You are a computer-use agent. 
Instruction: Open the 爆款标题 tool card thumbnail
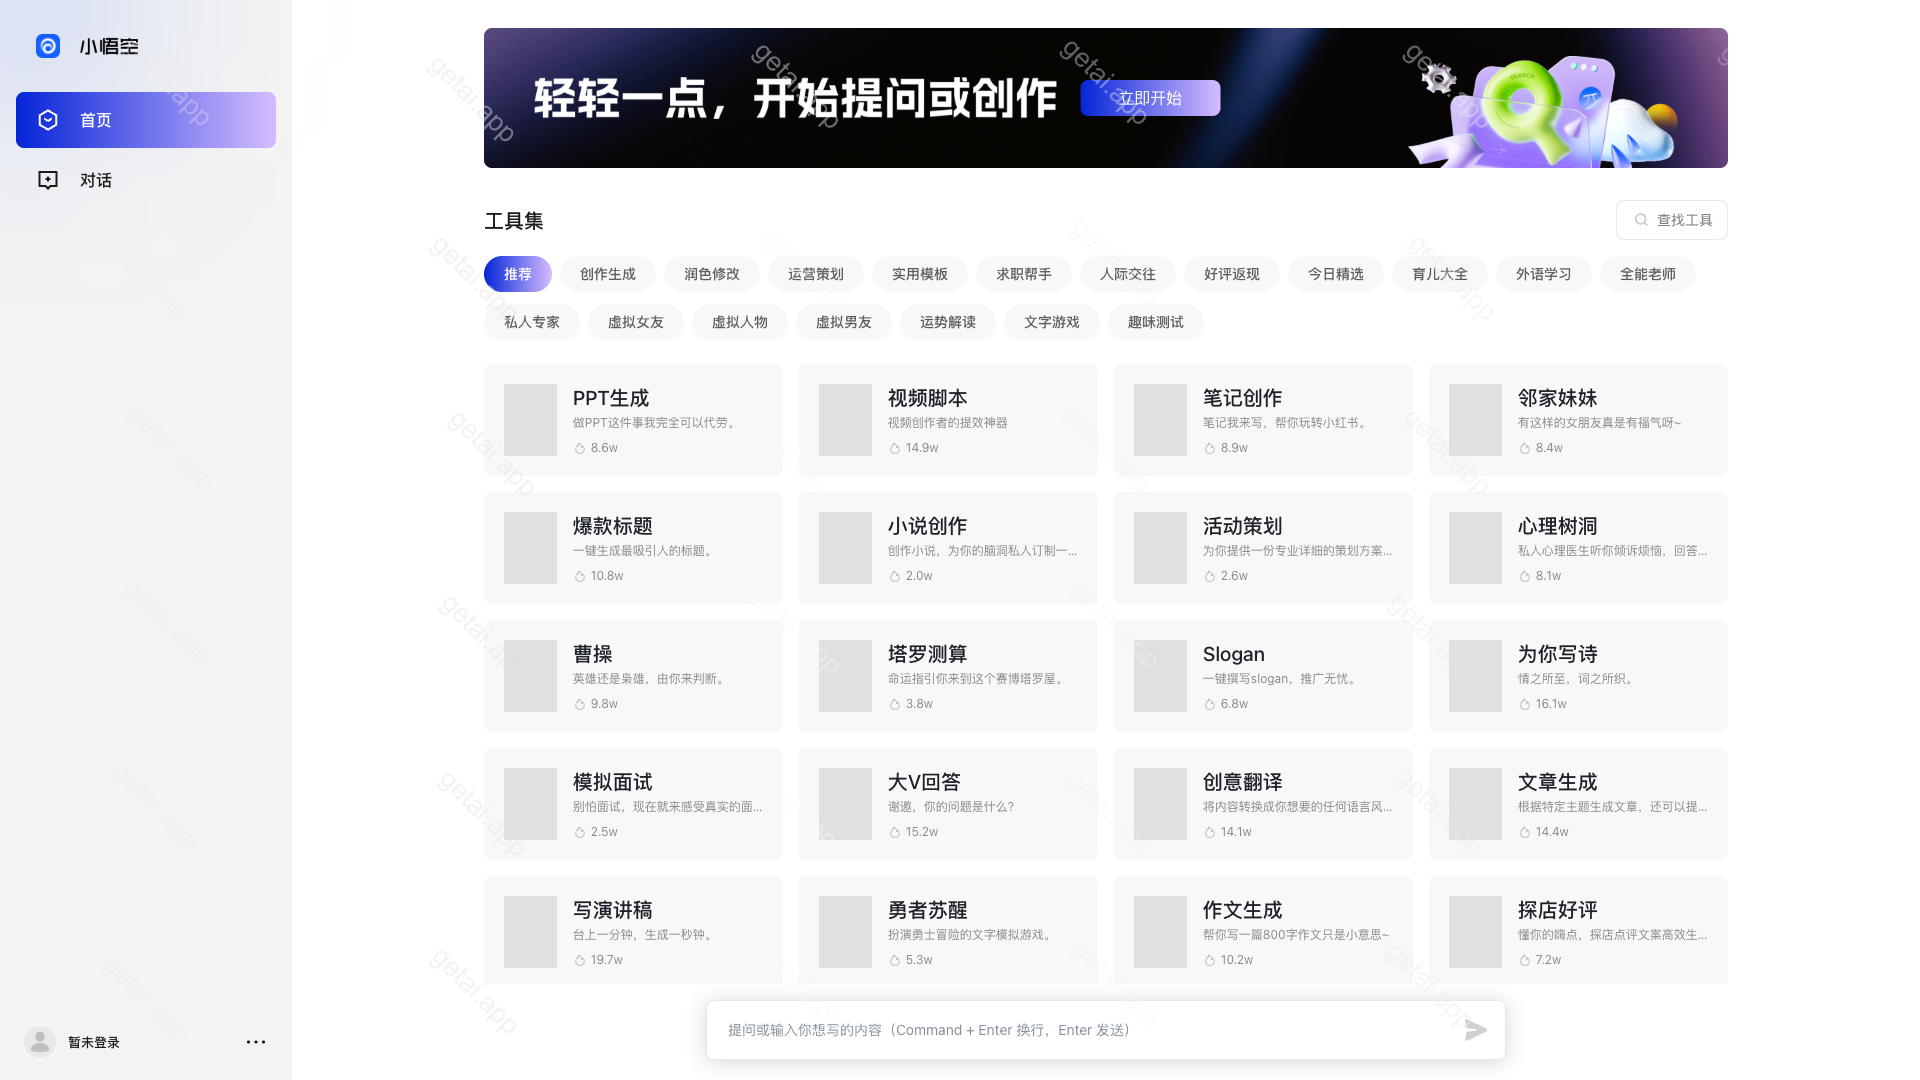pyautogui.click(x=530, y=548)
